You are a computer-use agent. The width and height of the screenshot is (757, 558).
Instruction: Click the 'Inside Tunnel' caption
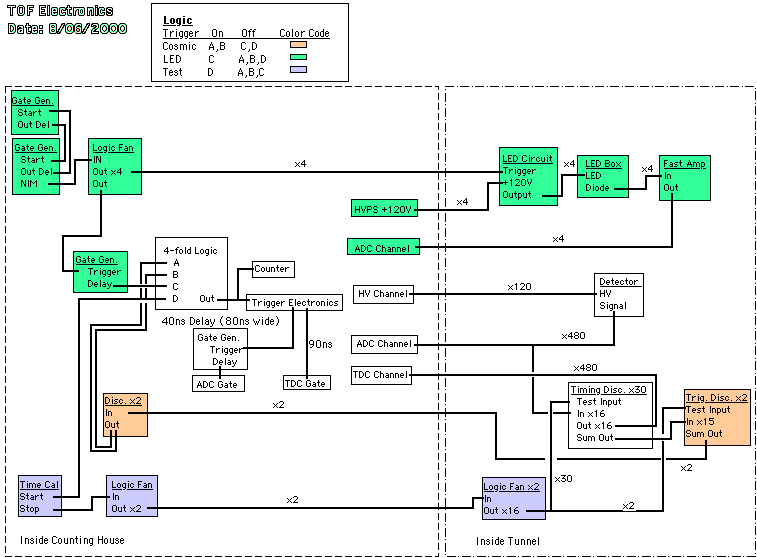coord(508,542)
